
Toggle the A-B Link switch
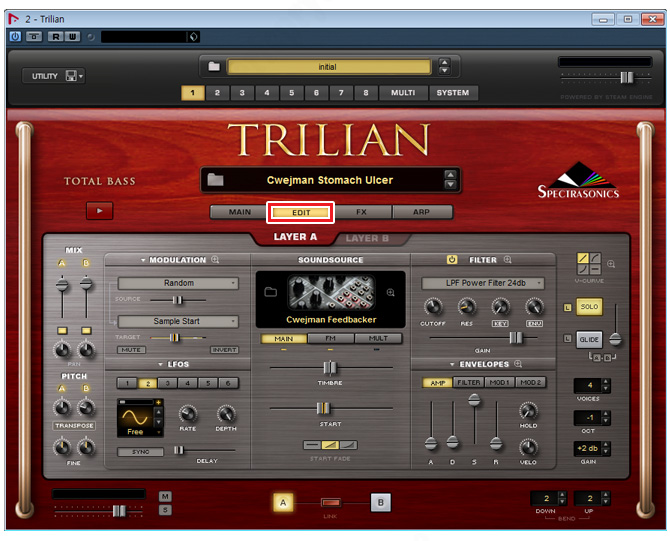(x=331, y=503)
